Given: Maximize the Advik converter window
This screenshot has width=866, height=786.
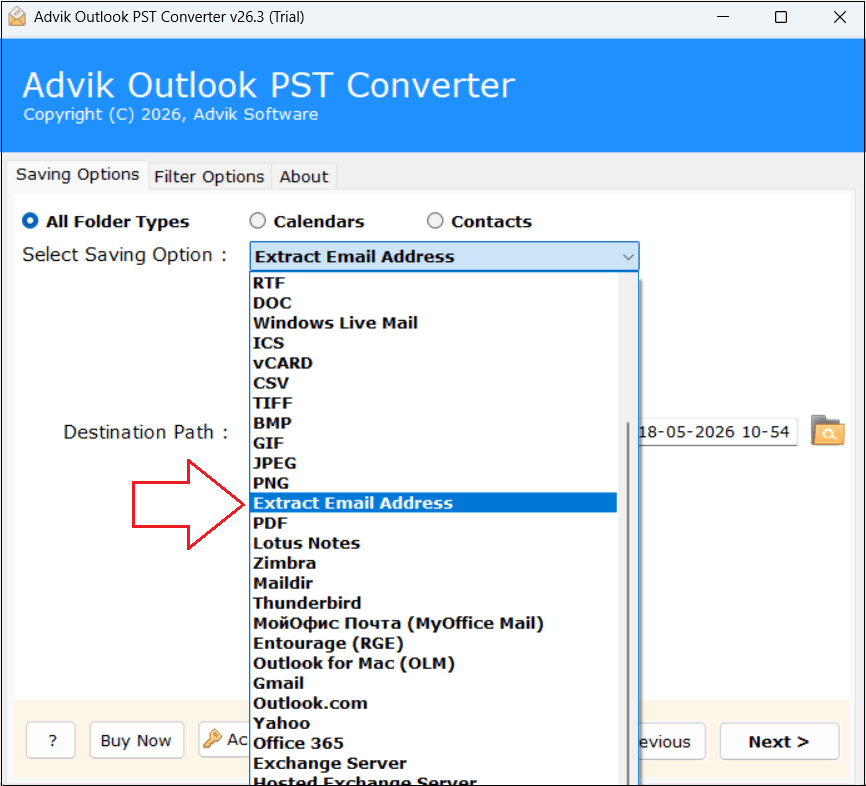Looking at the screenshot, I should pyautogui.click(x=781, y=17).
